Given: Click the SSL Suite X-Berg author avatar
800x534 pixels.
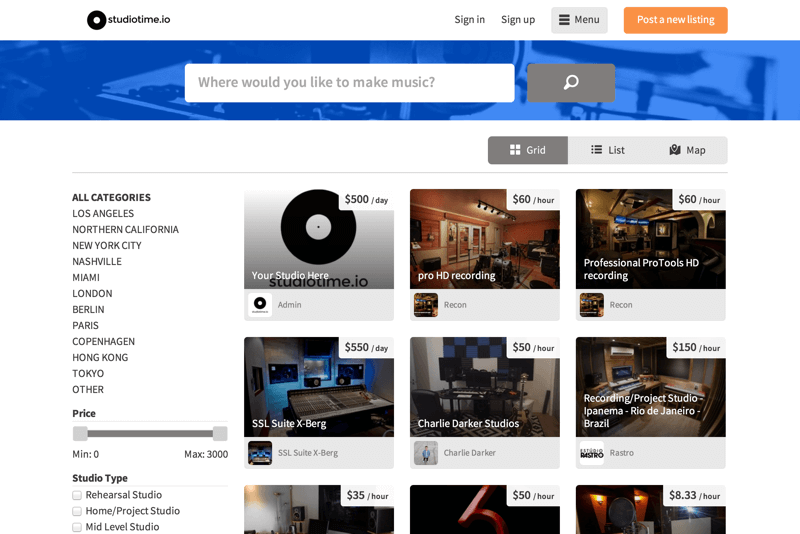Looking at the screenshot, I should 260,453.
